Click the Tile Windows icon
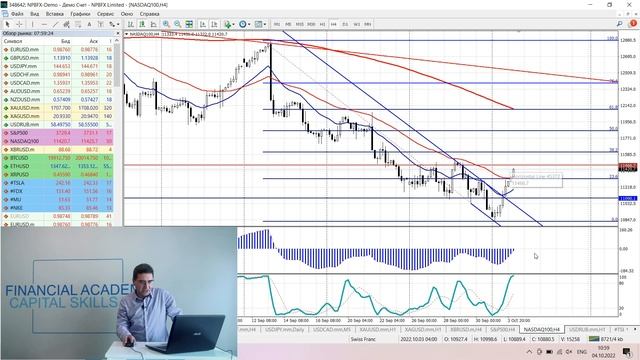This screenshot has width=640, height=360. (x=189, y=24)
